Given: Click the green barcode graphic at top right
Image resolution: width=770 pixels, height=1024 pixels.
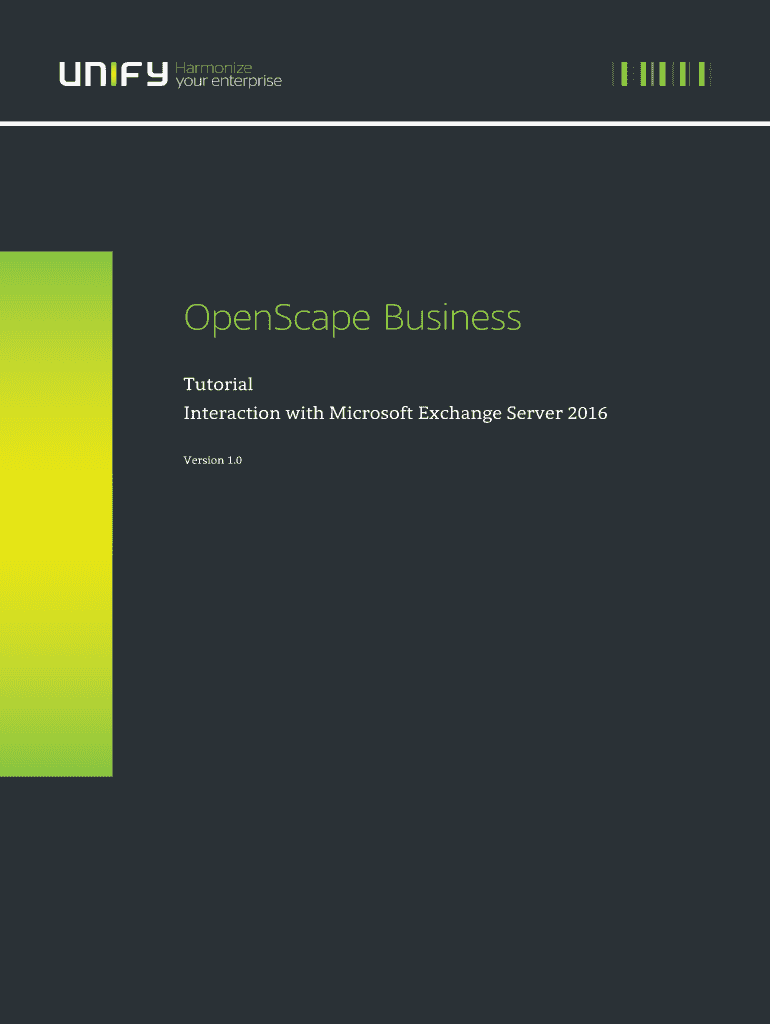Looking at the screenshot, I should 661,73.
